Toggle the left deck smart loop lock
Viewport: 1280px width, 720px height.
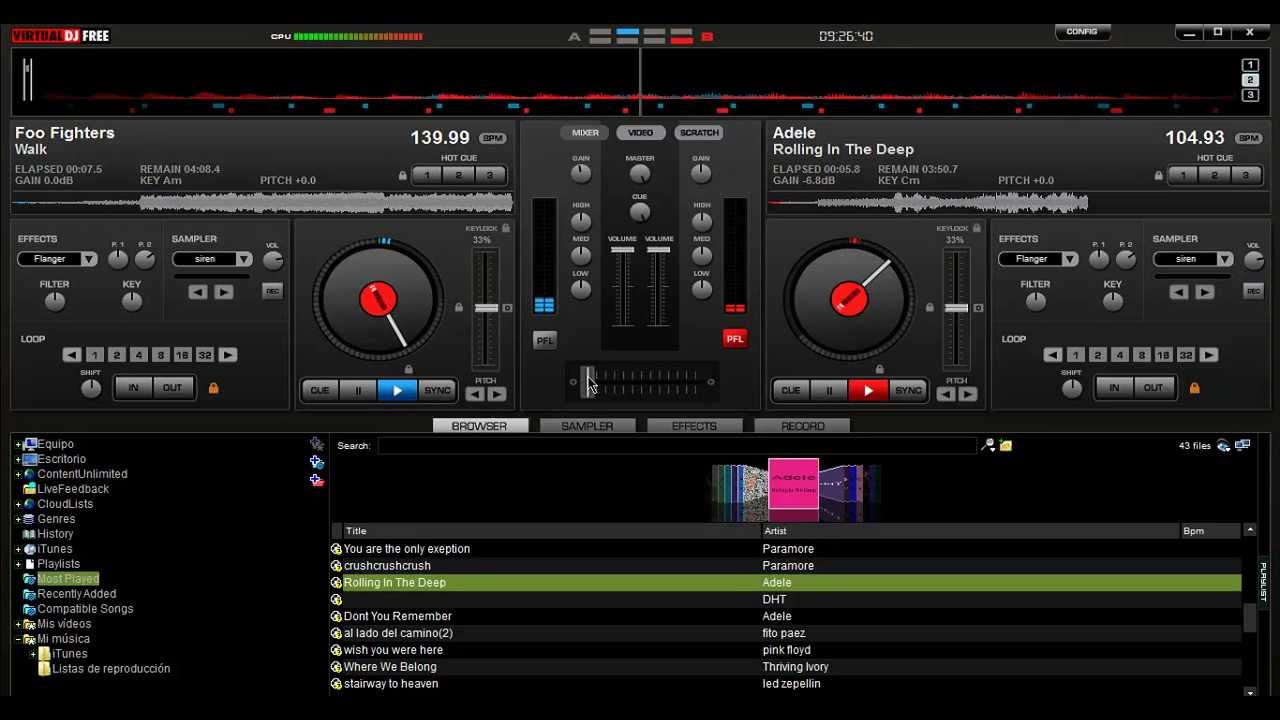pos(213,388)
